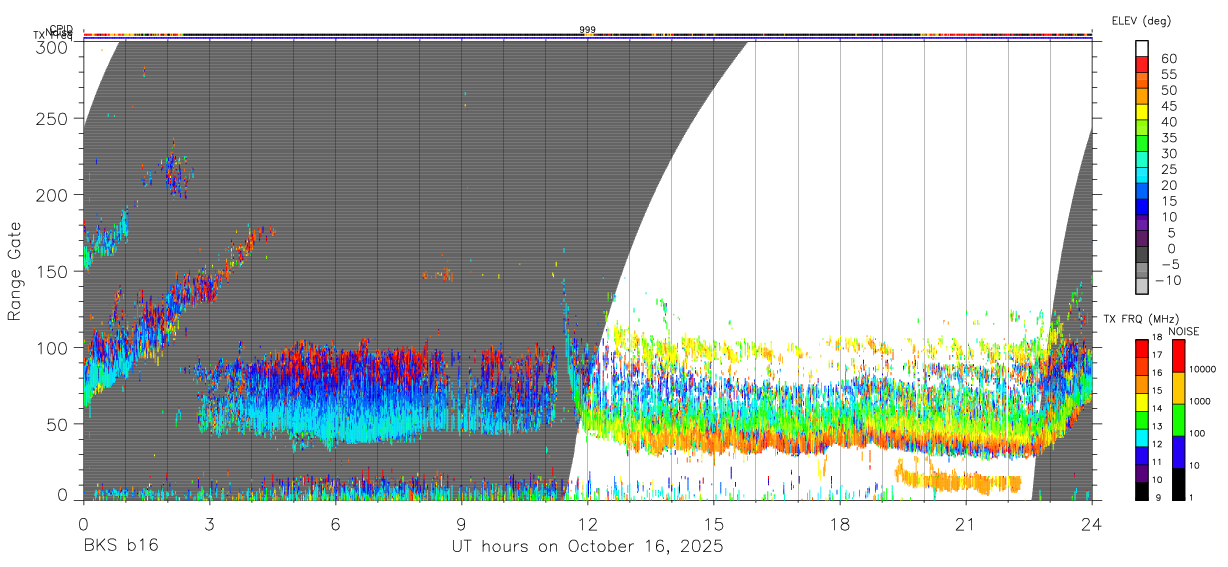
Task: Click the "999" CPID value above plot
Action: click(587, 30)
